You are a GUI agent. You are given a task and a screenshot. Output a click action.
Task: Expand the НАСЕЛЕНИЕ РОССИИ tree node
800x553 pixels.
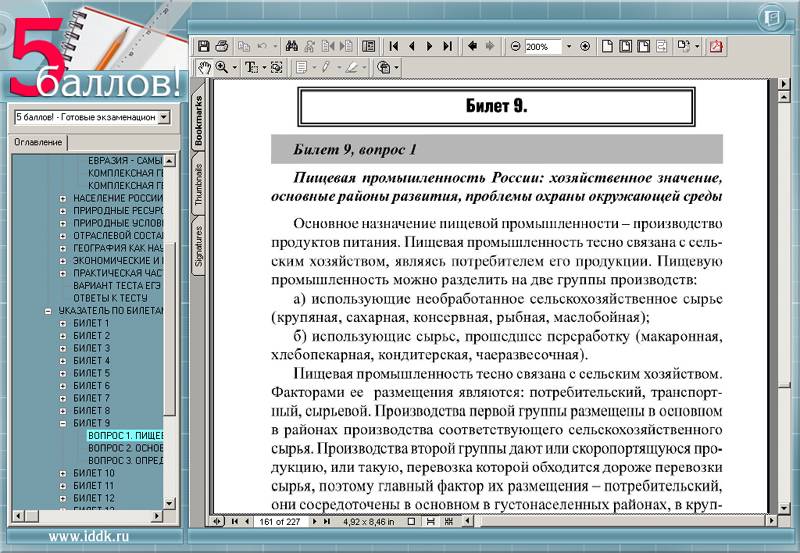click(63, 198)
